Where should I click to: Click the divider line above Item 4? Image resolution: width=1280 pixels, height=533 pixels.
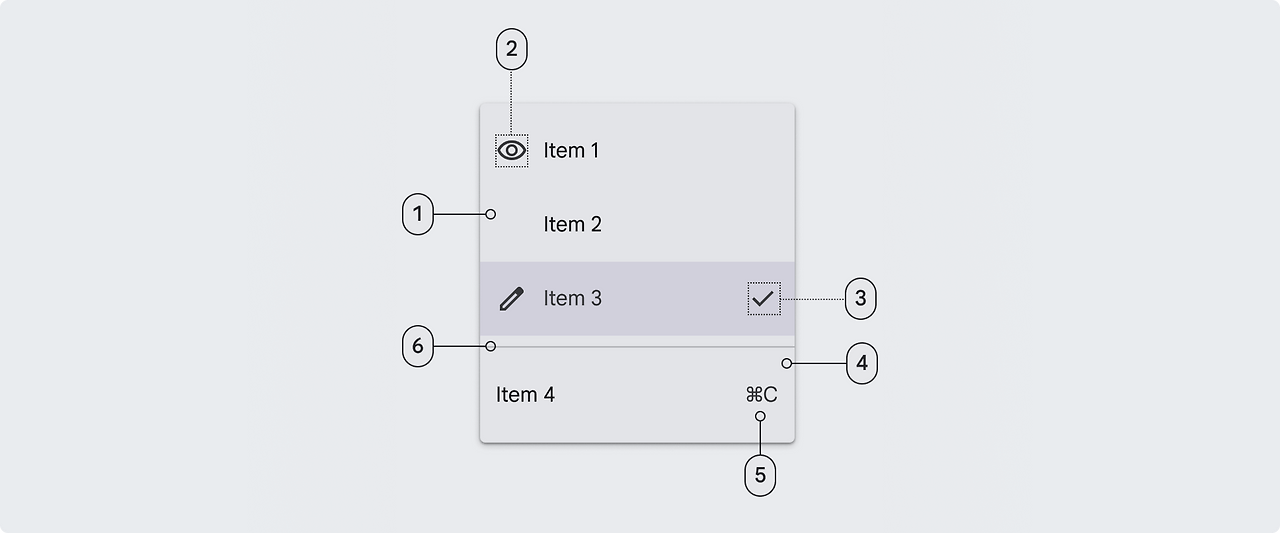(x=637, y=347)
